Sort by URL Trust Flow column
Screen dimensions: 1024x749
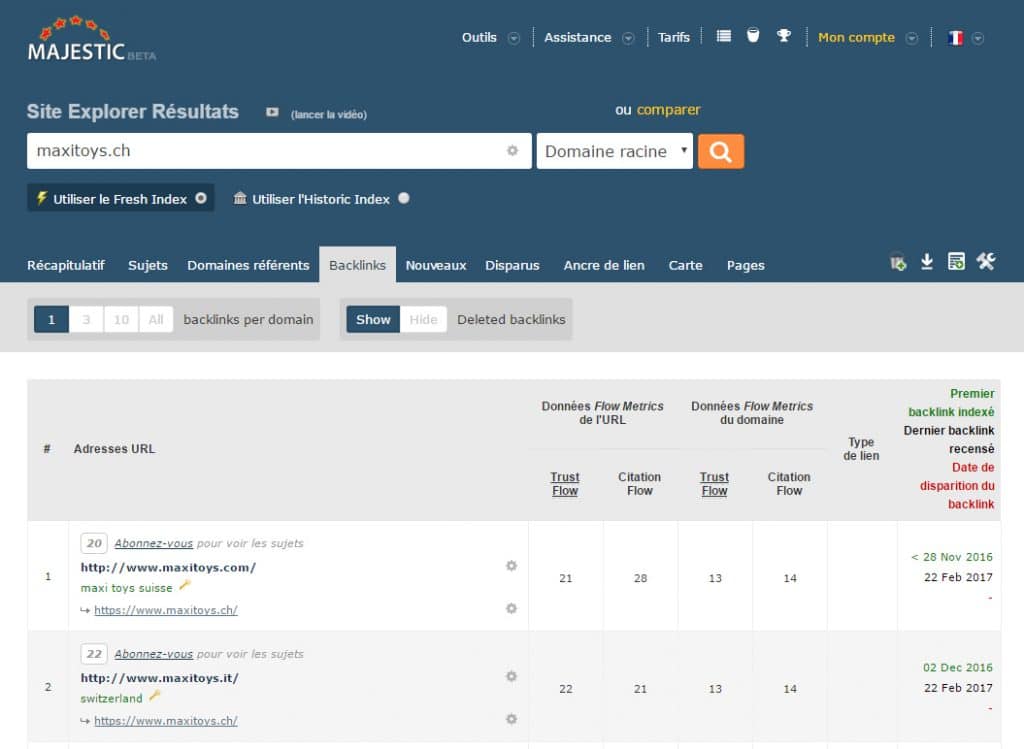(x=565, y=484)
